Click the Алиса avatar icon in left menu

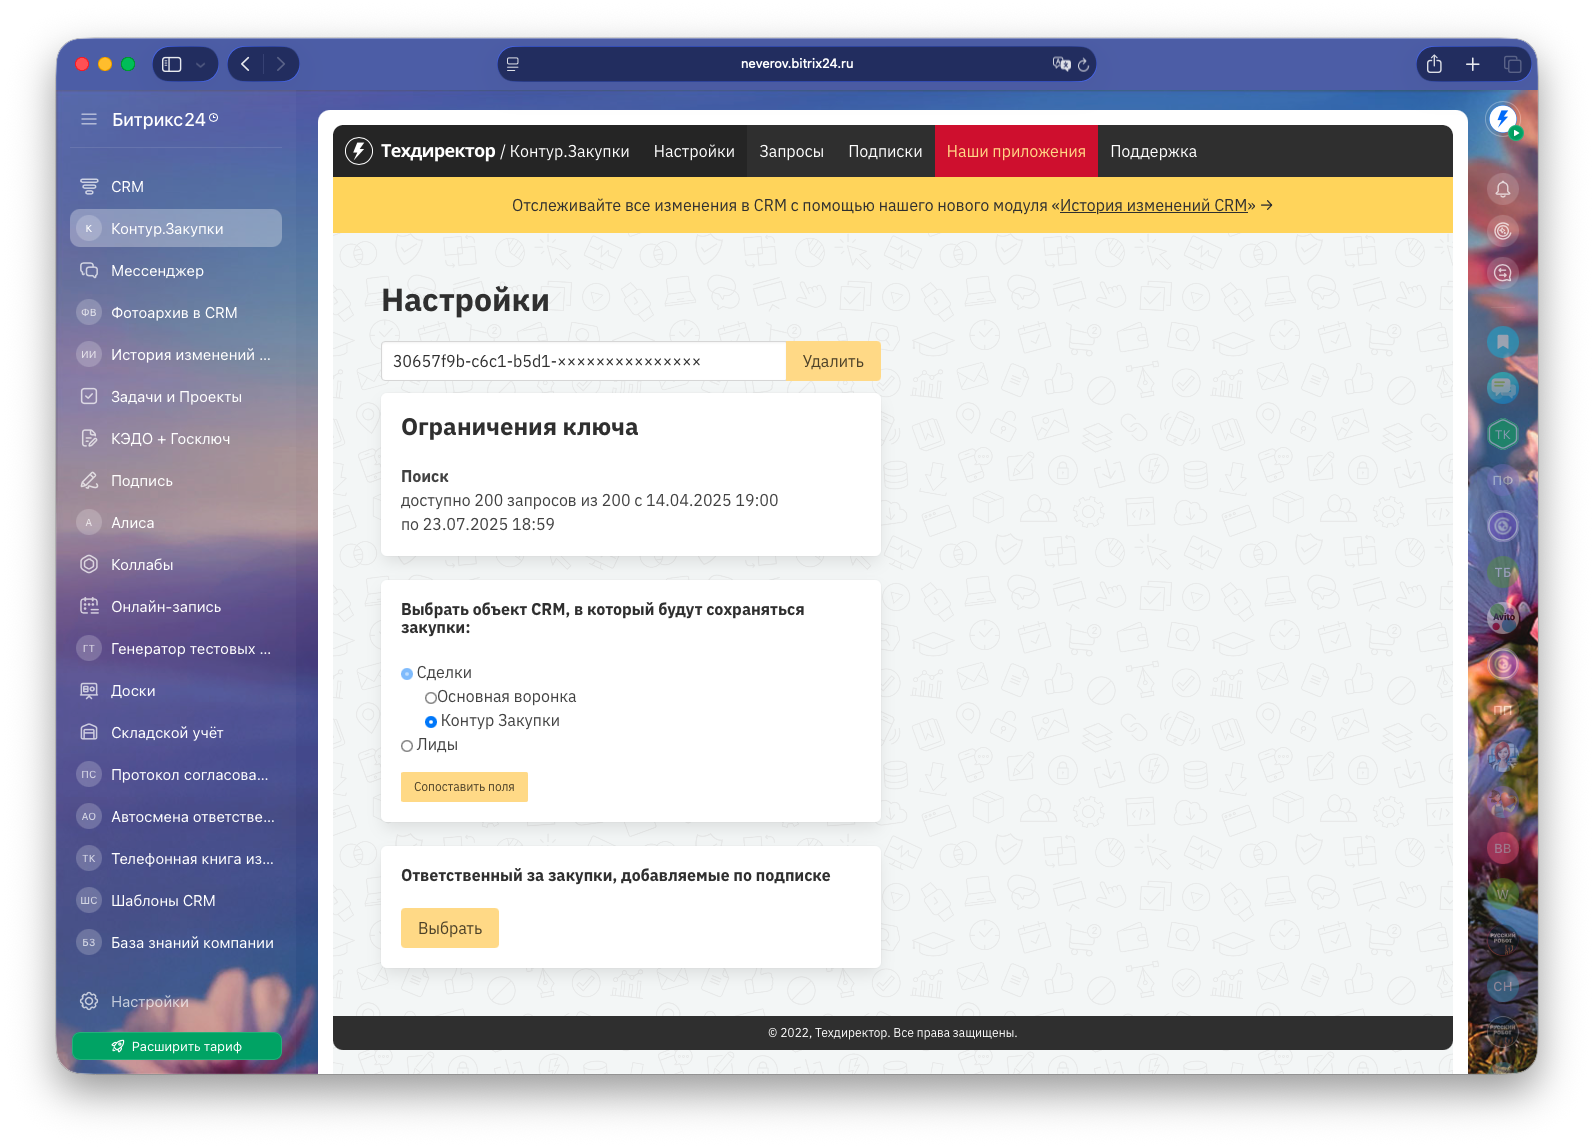coord(89,523)
